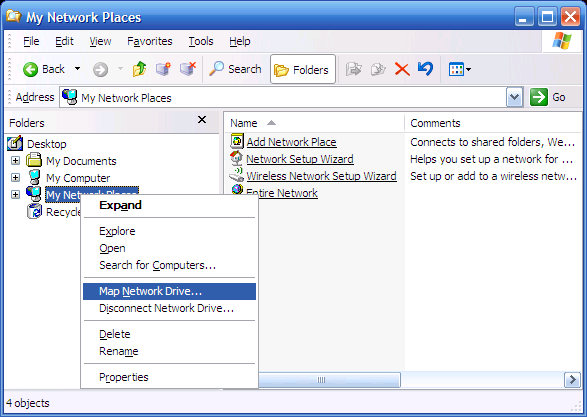Open the Forward history dropdown arrow
587x417 pixels.
[120, 69]
